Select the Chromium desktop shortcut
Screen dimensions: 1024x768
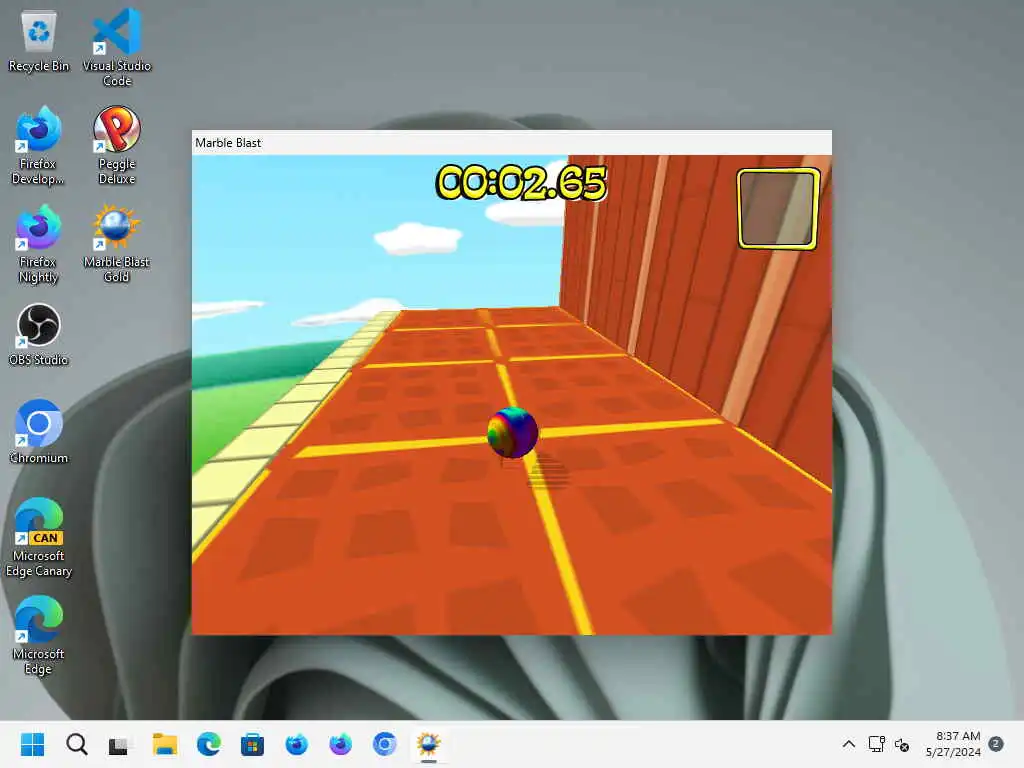(39, 432)
